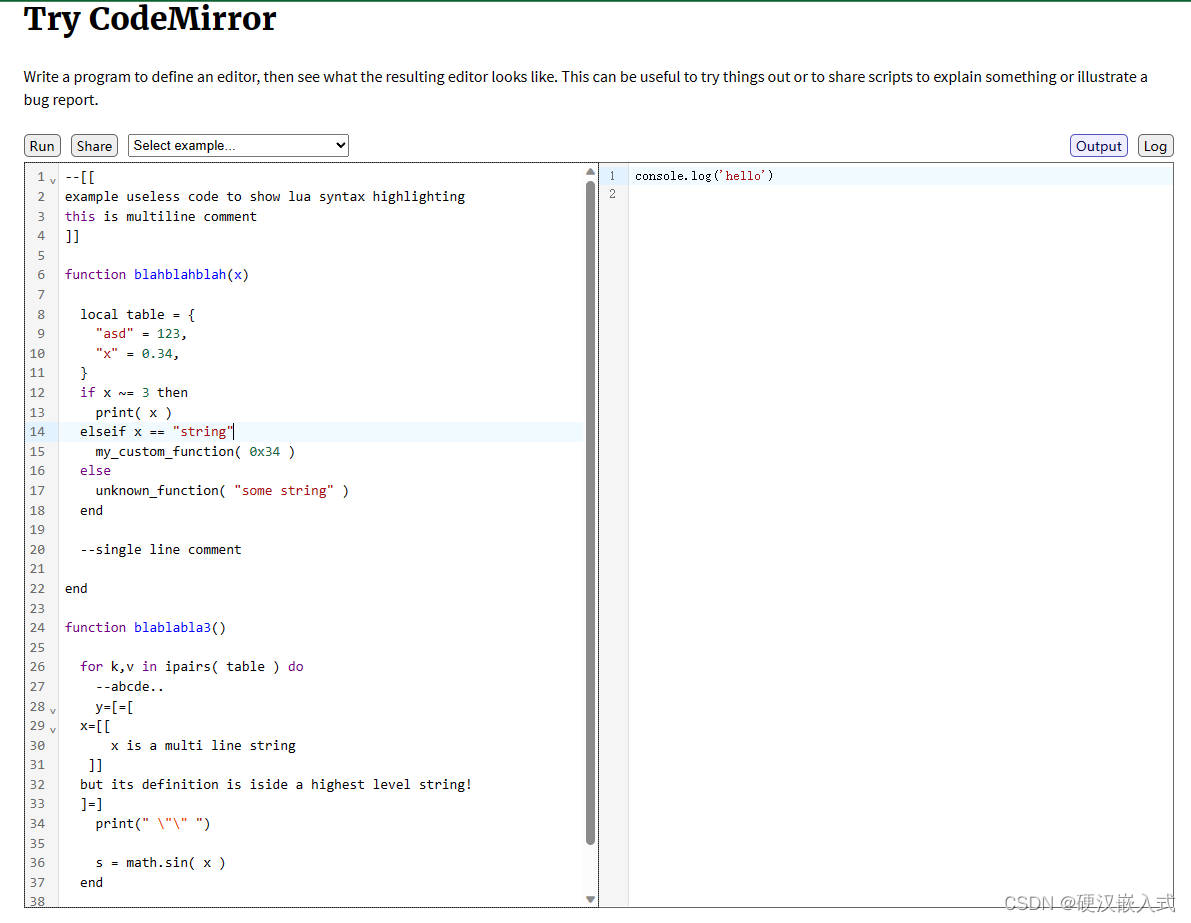The height and width of the screenshot is (923, 1191).
Task: Click the Share button
Action: pyautogui.click(x=94, y=146)
